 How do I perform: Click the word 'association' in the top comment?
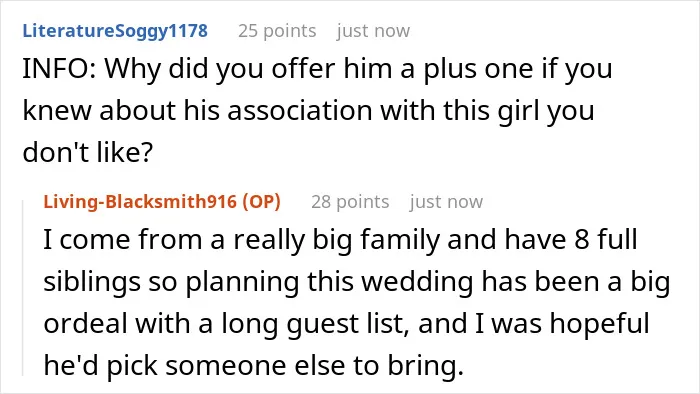pos(300,111)
